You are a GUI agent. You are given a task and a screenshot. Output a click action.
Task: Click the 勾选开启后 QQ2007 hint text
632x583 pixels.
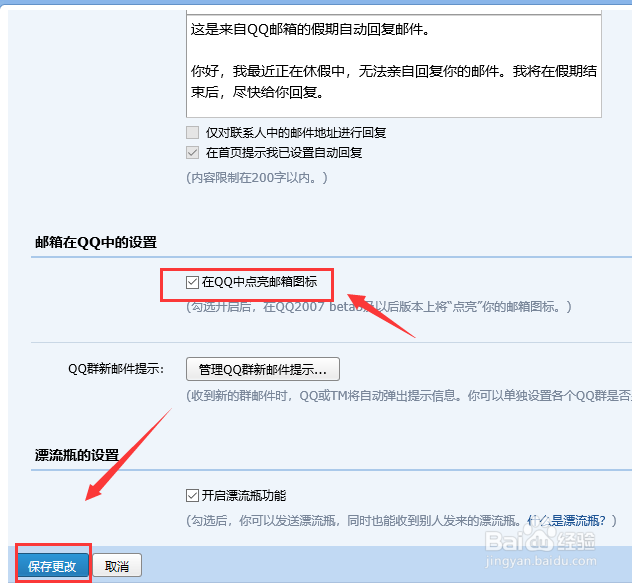point(379,307)
